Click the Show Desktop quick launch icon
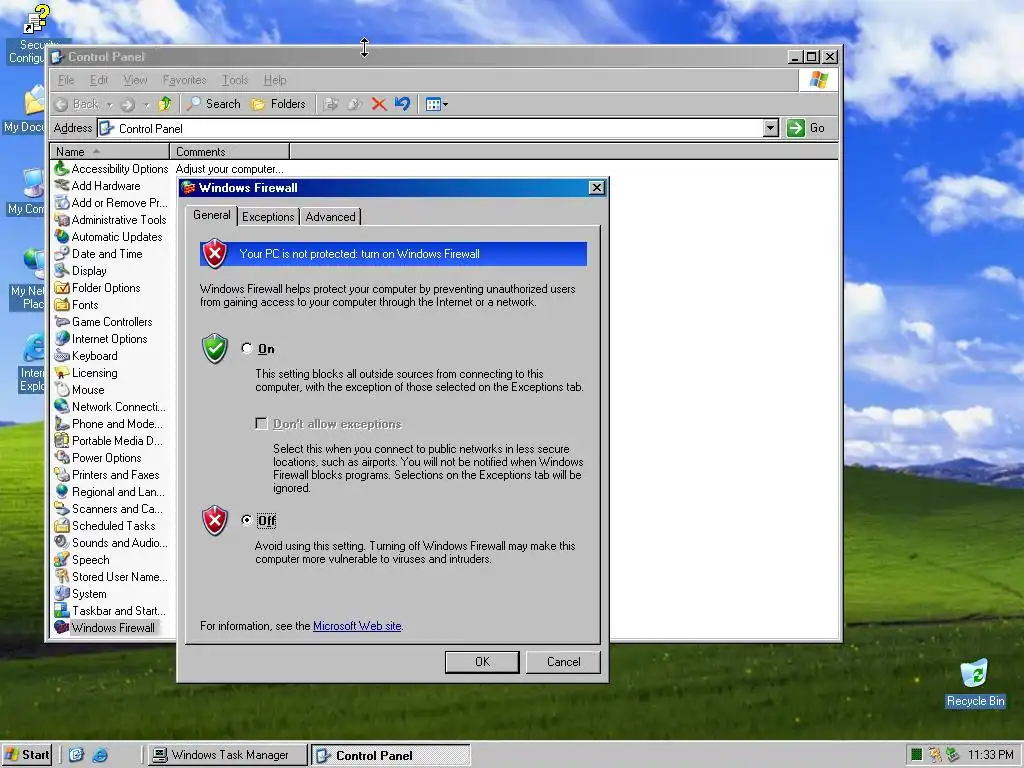The width and height of the screenshot is (1024, 768). tap(76, 755)
